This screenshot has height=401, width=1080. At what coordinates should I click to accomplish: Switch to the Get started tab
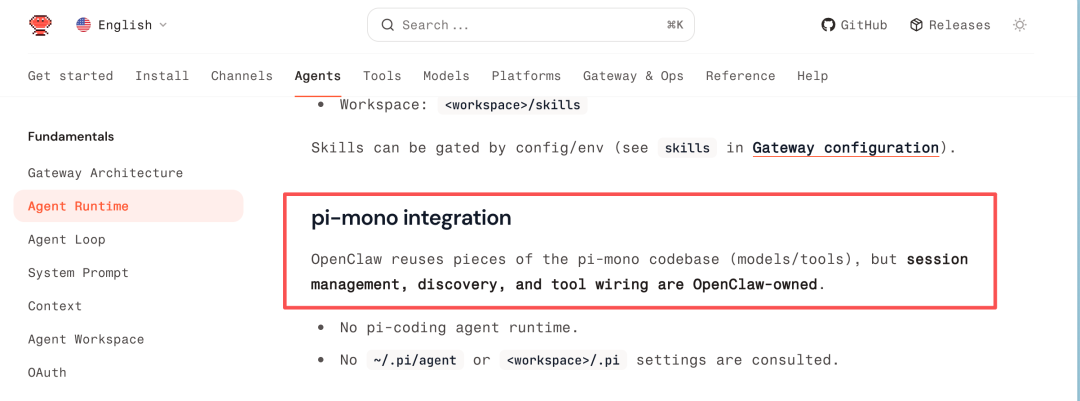70,76
